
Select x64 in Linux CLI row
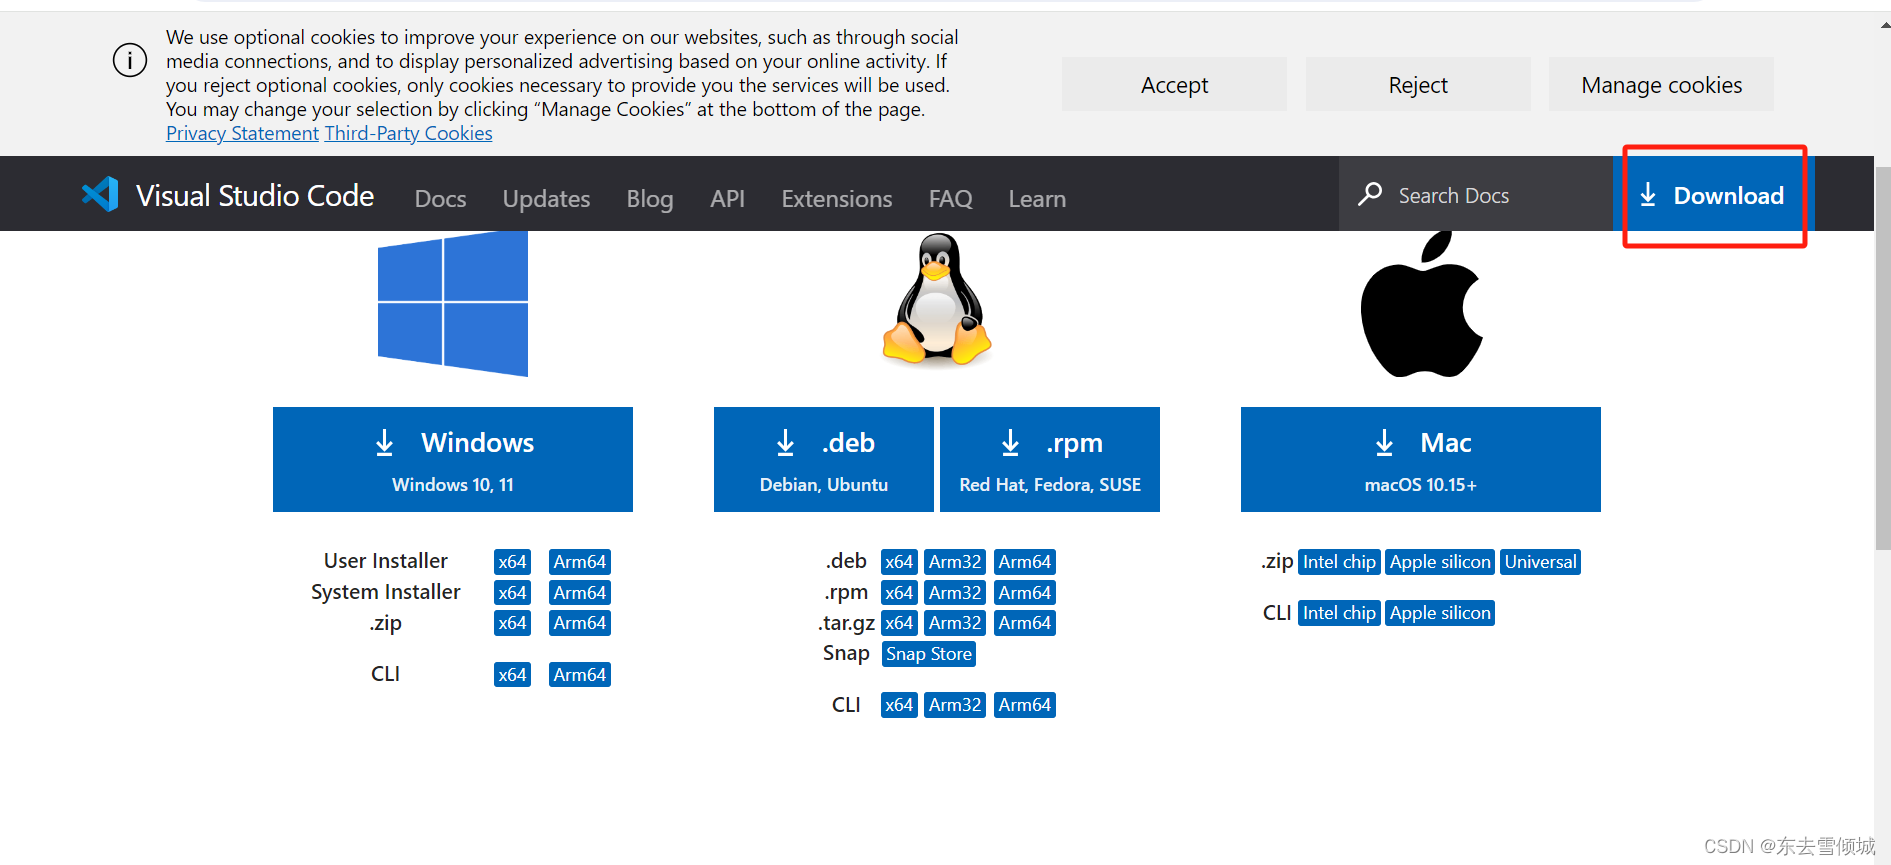tap(899, 705)
